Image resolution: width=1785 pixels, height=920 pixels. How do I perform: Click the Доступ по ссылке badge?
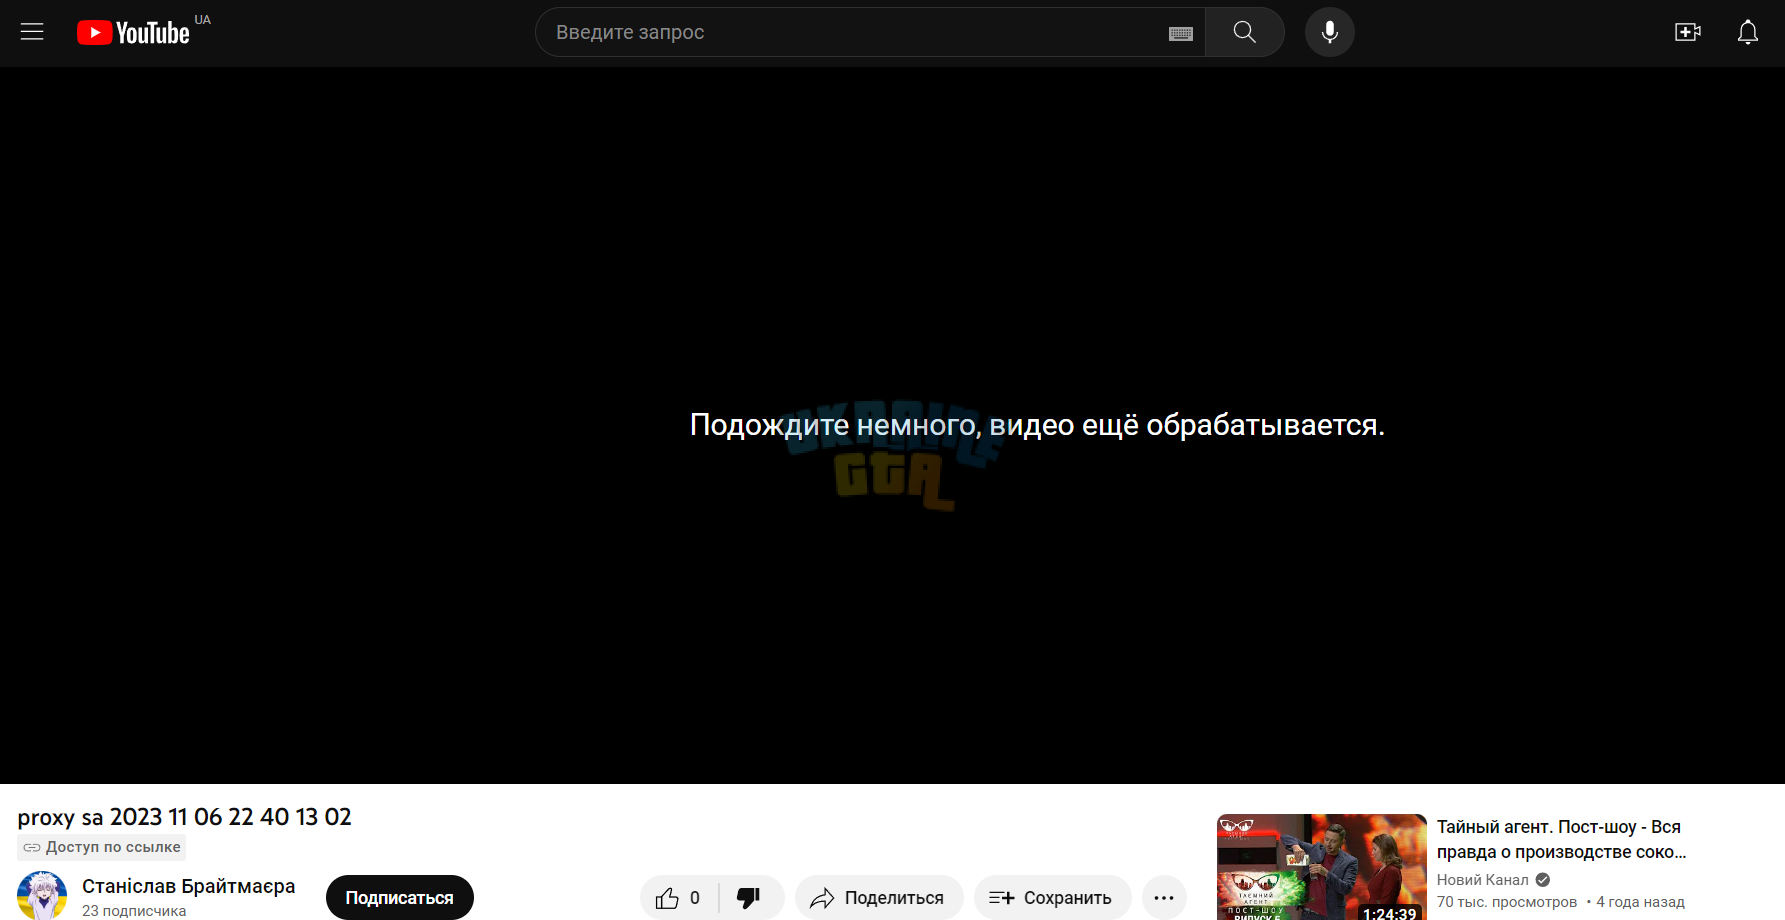click(x=102, y=847)
